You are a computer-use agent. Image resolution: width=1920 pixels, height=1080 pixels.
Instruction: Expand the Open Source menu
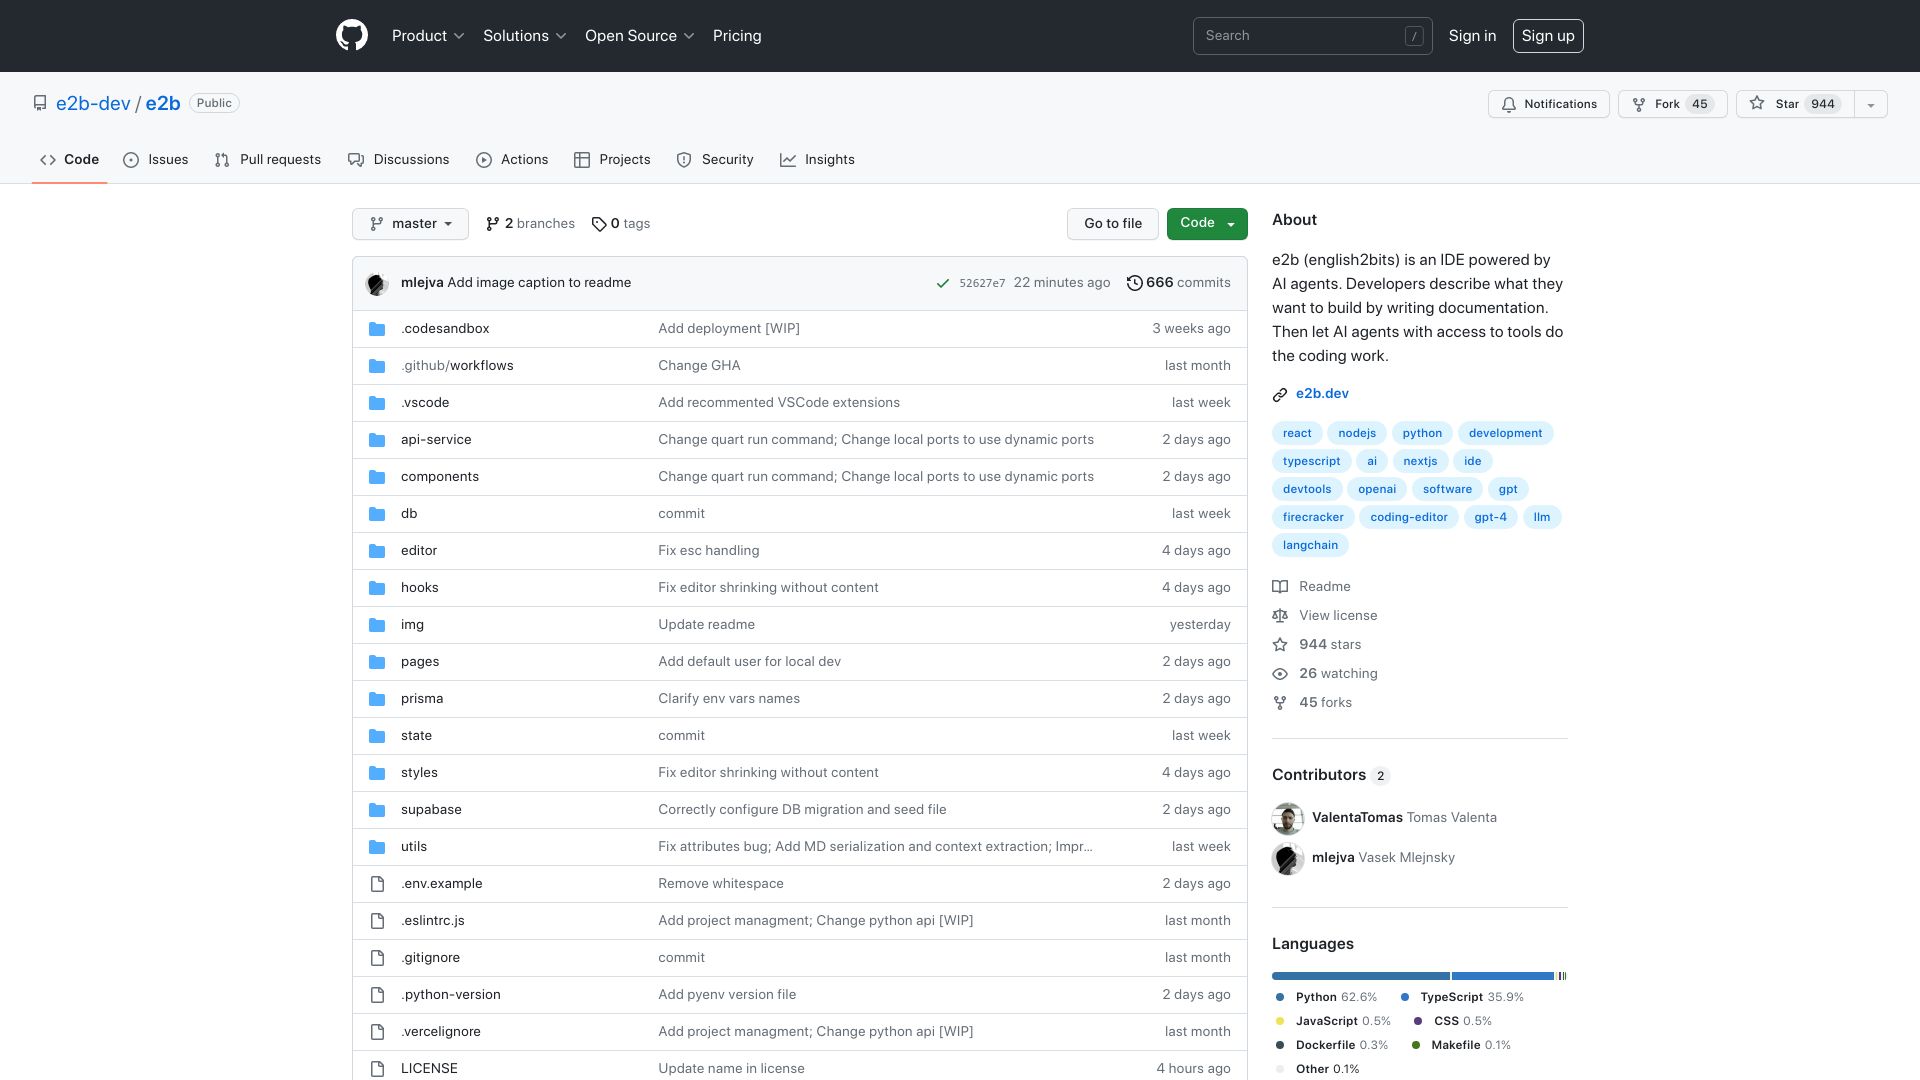point(640,36)
